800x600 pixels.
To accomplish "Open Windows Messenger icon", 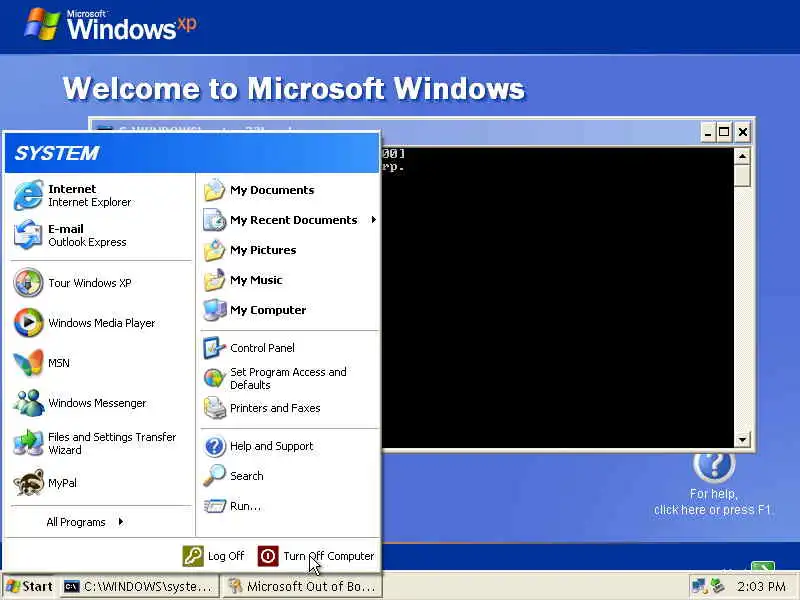I will [x=28, y=403].
